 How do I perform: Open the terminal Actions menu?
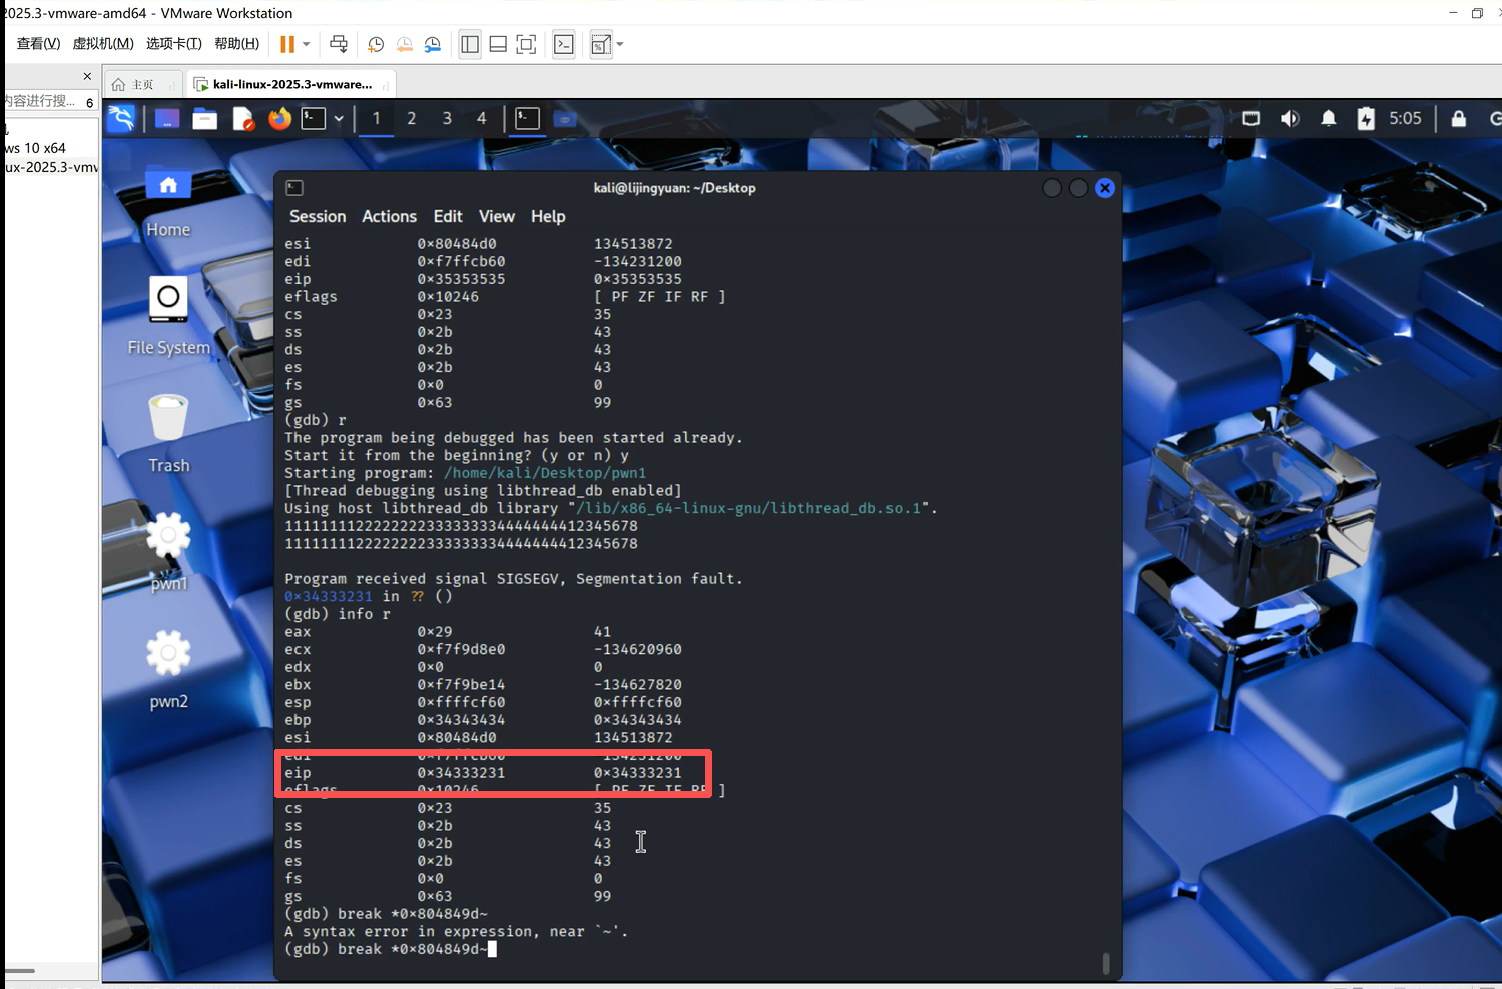tap(389, 216)
